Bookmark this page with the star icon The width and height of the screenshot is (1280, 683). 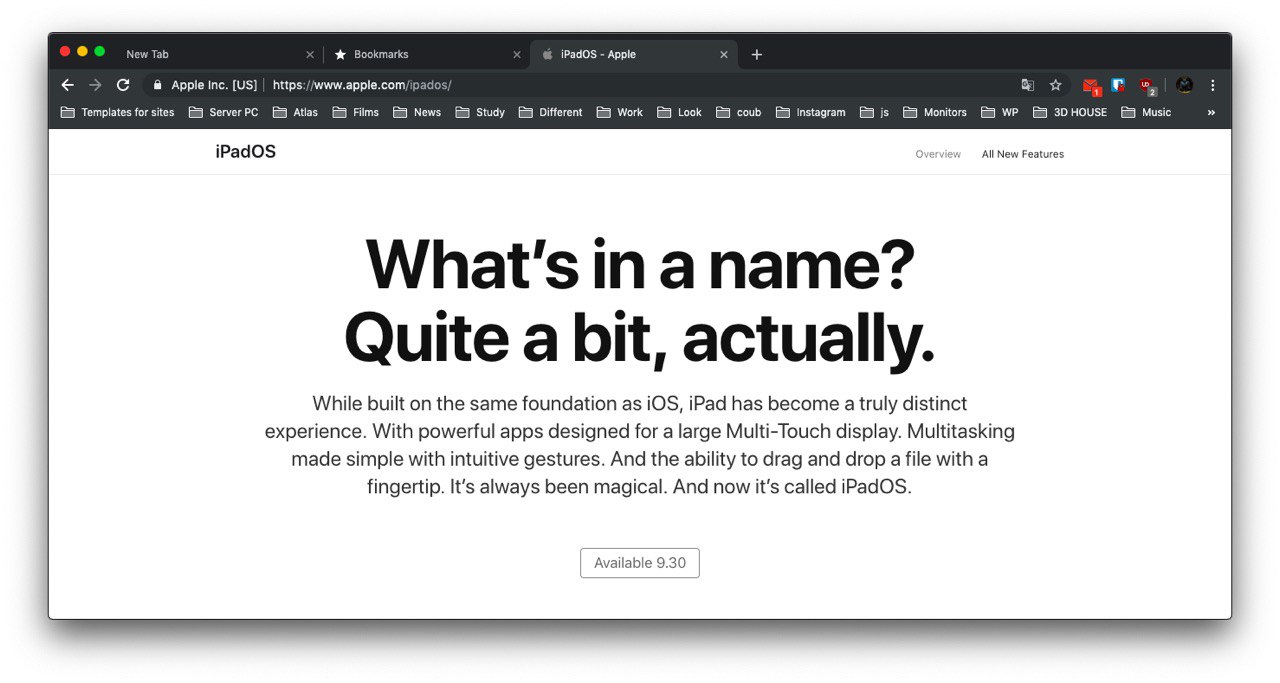(x=1055, y=85)
